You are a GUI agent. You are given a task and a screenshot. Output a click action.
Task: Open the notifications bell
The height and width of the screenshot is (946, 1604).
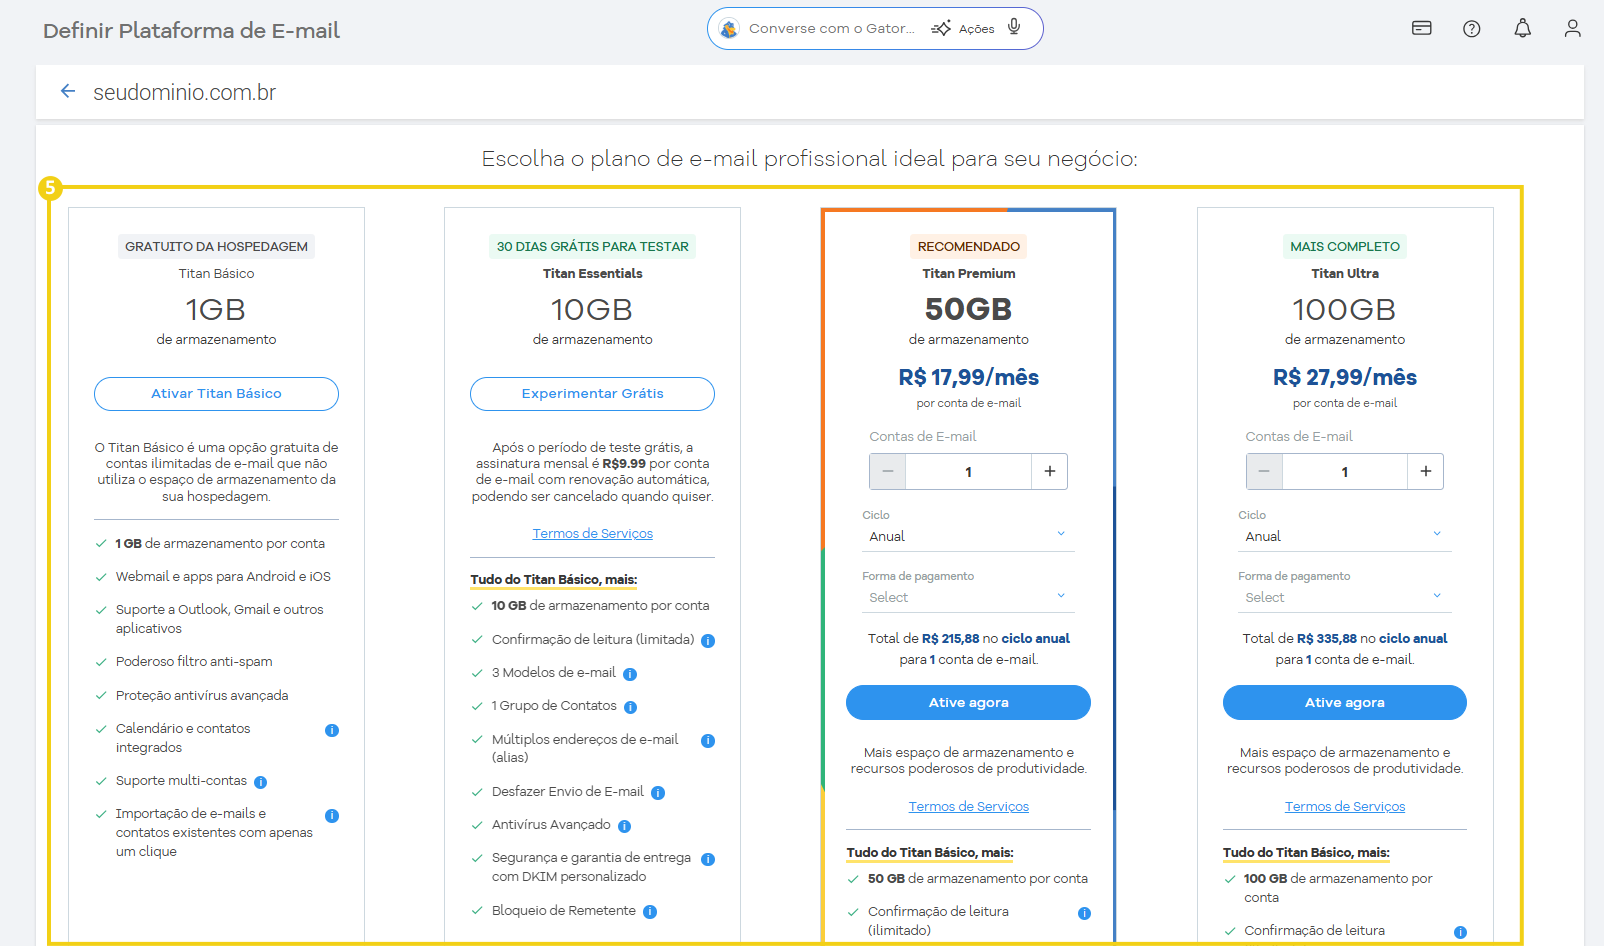(1522, 29)
